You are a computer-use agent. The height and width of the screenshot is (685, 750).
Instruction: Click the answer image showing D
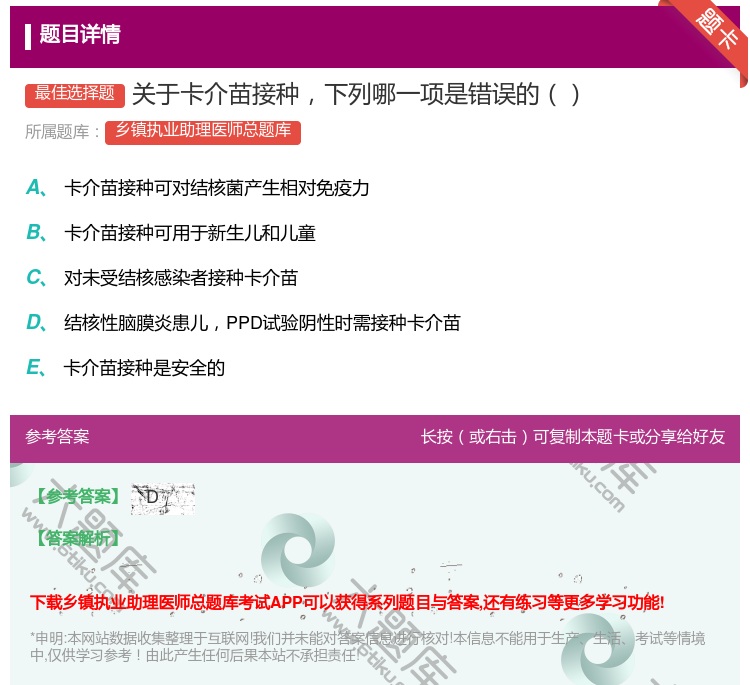click(x=163, y=499)
